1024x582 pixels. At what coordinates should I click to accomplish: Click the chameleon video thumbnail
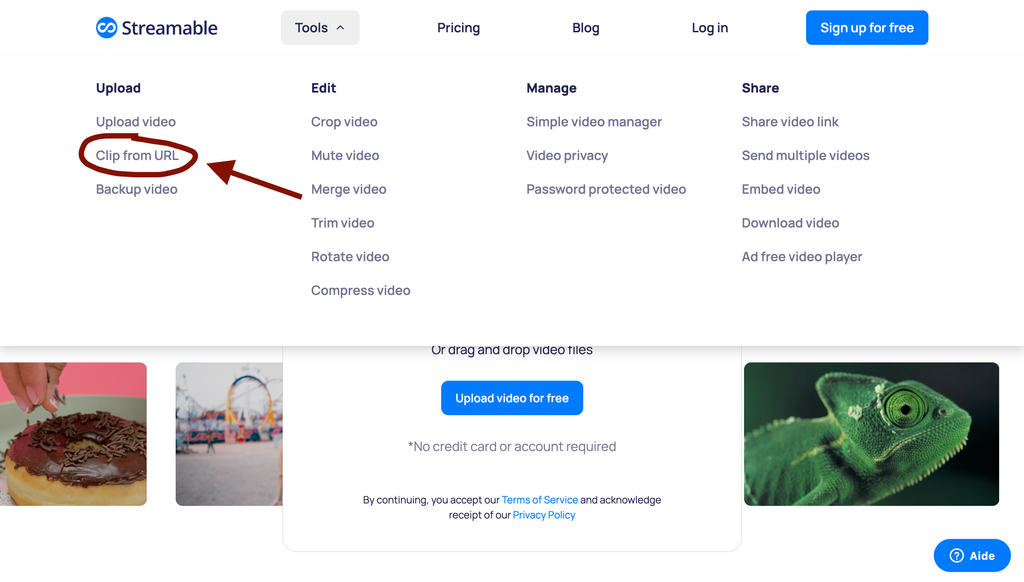tap(871, 433)
